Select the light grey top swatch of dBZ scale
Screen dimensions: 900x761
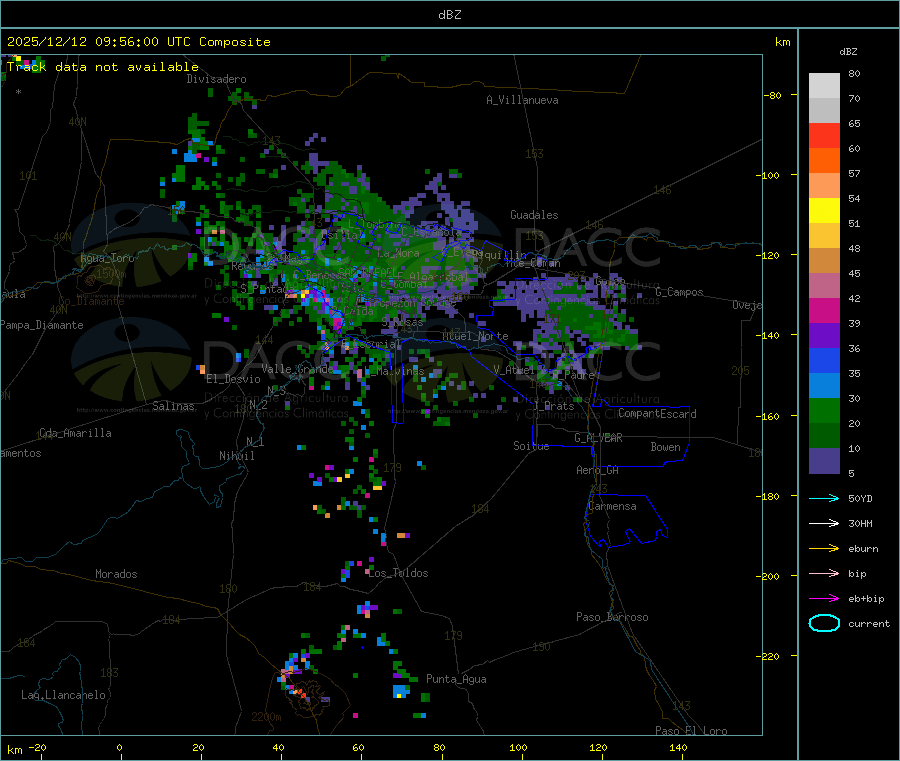(x=824, y=86)
